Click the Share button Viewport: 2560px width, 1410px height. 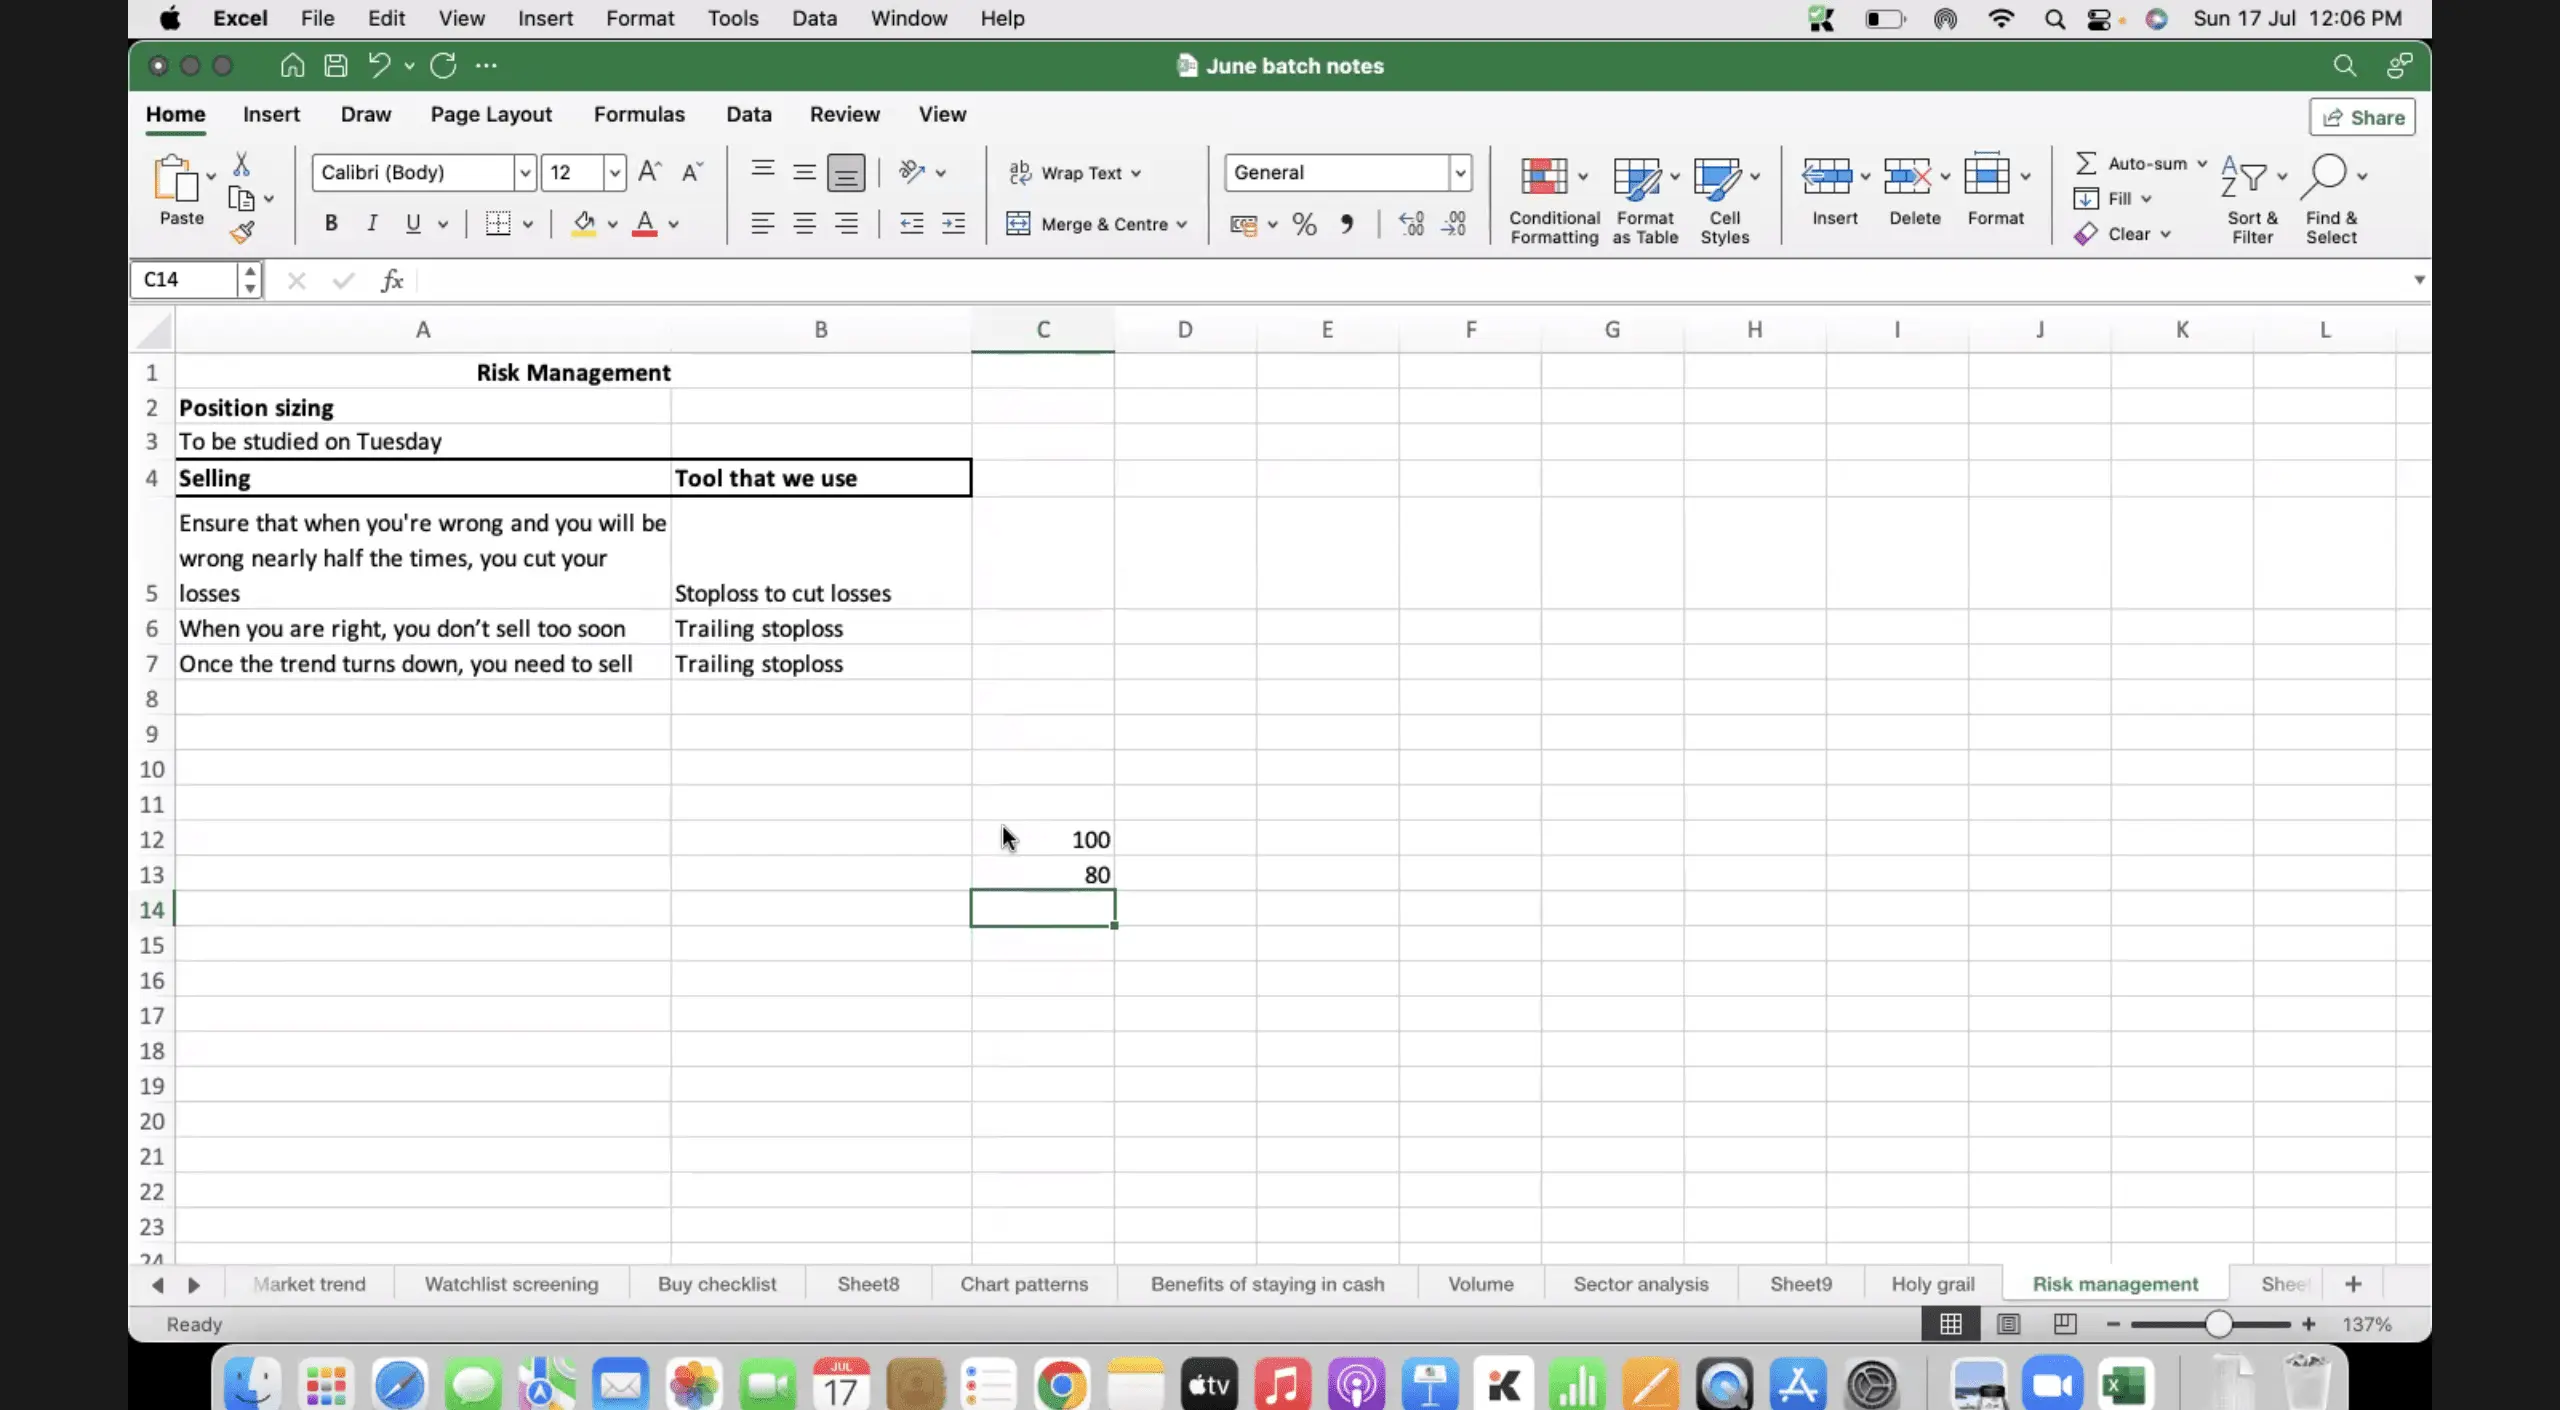click(x=2362, y=118)
